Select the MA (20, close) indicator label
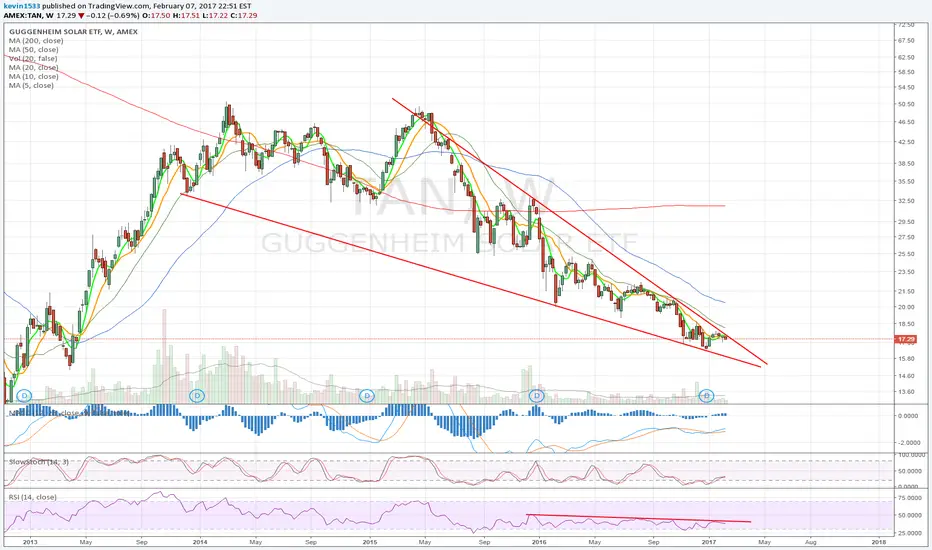The width and height of the screenshot is (932, 550). (x=33, y=67)
